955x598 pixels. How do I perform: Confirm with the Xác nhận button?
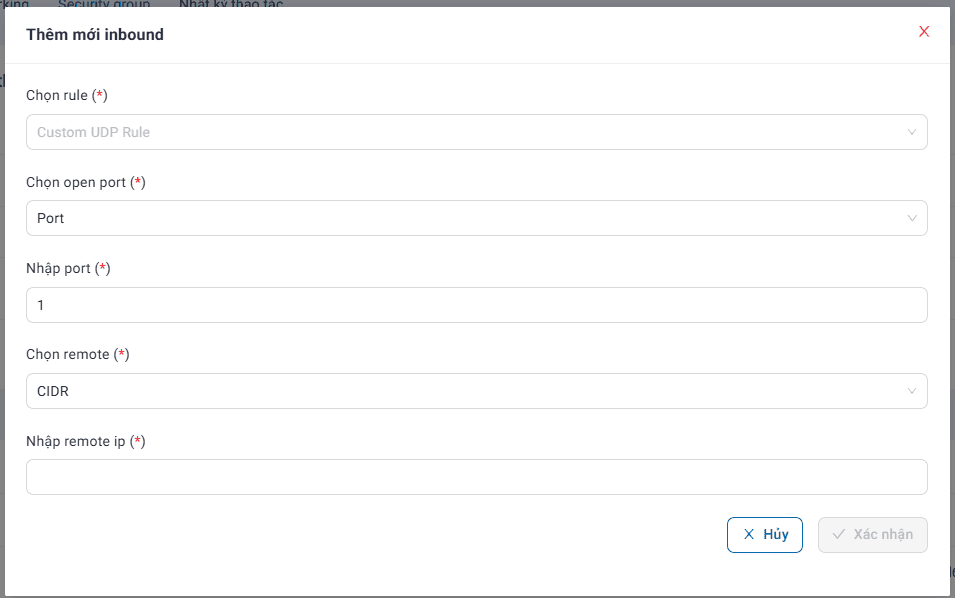[872, 534]
